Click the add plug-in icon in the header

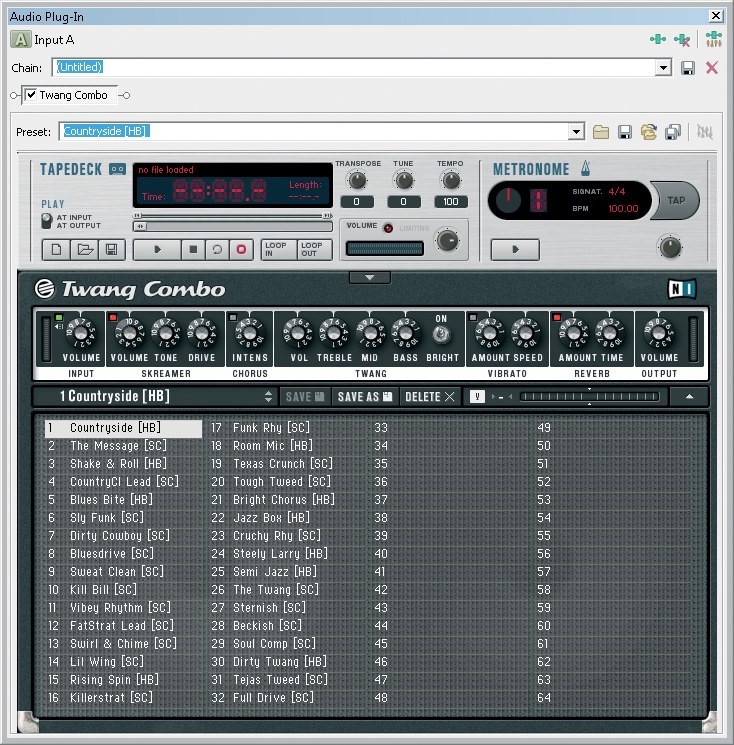coord(658,39)
